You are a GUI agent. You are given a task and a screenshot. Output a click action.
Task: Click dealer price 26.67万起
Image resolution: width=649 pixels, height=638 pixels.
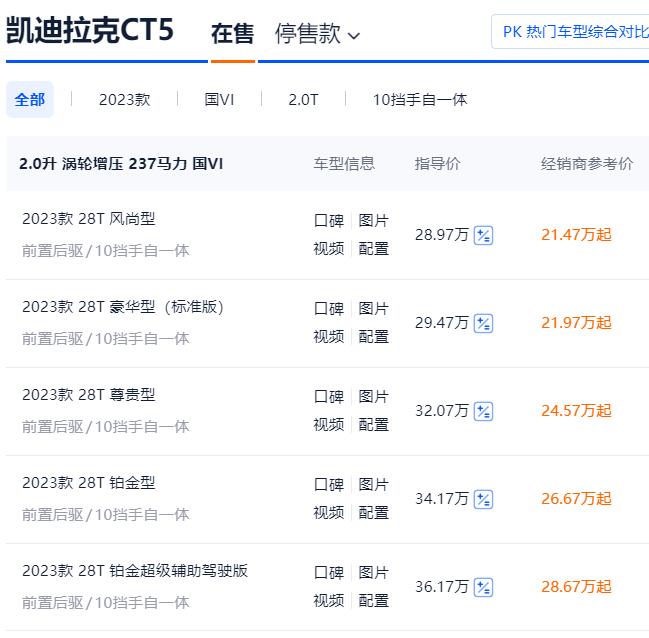(x=576, y=499)
